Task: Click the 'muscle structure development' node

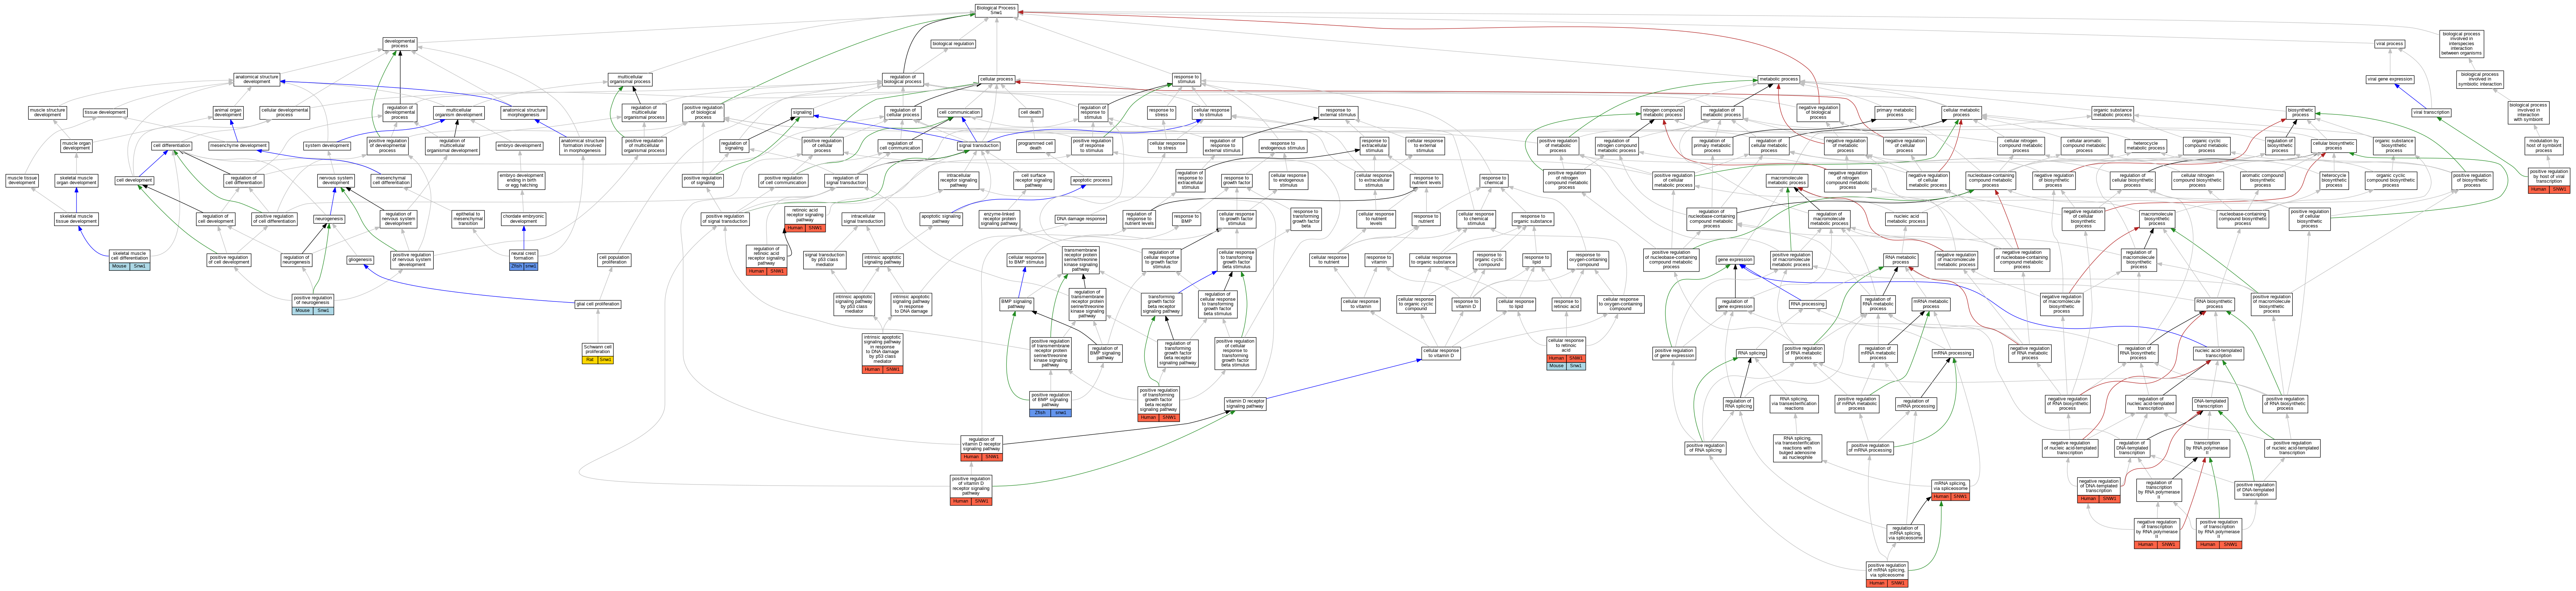Action: tap(47, 113)
